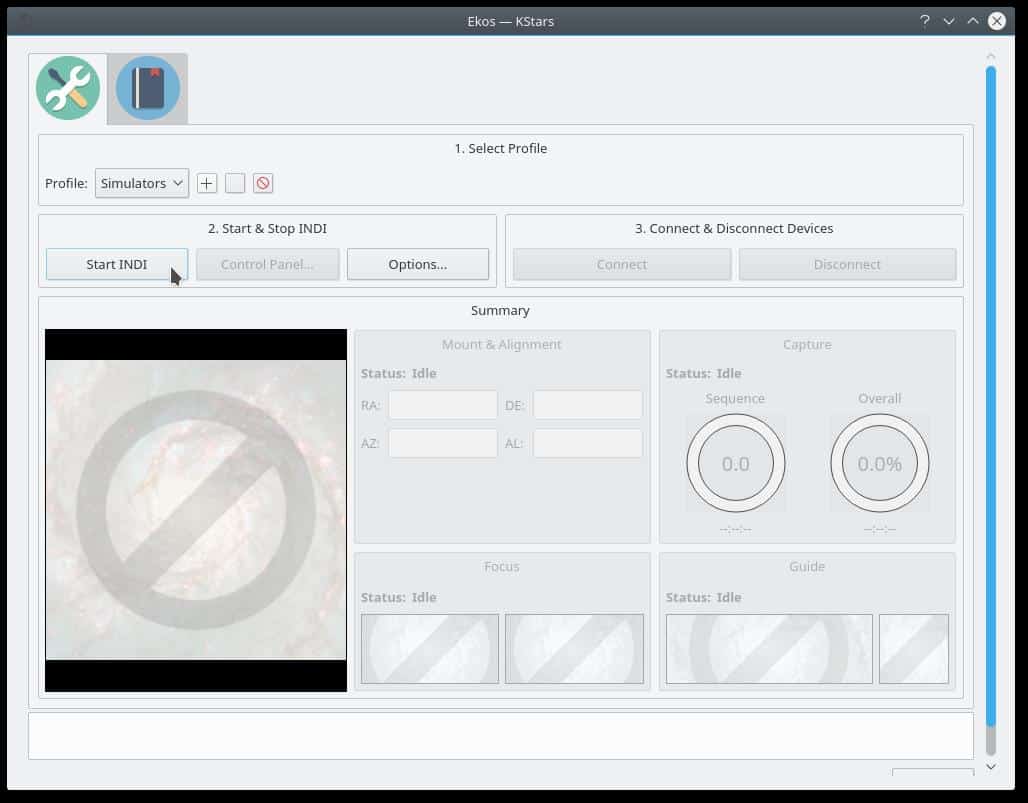Image resolution: width=1028 pixels, height=803 pixels.
Task: Click the wide Guide preview thumbnail
Action: [769, 649]
